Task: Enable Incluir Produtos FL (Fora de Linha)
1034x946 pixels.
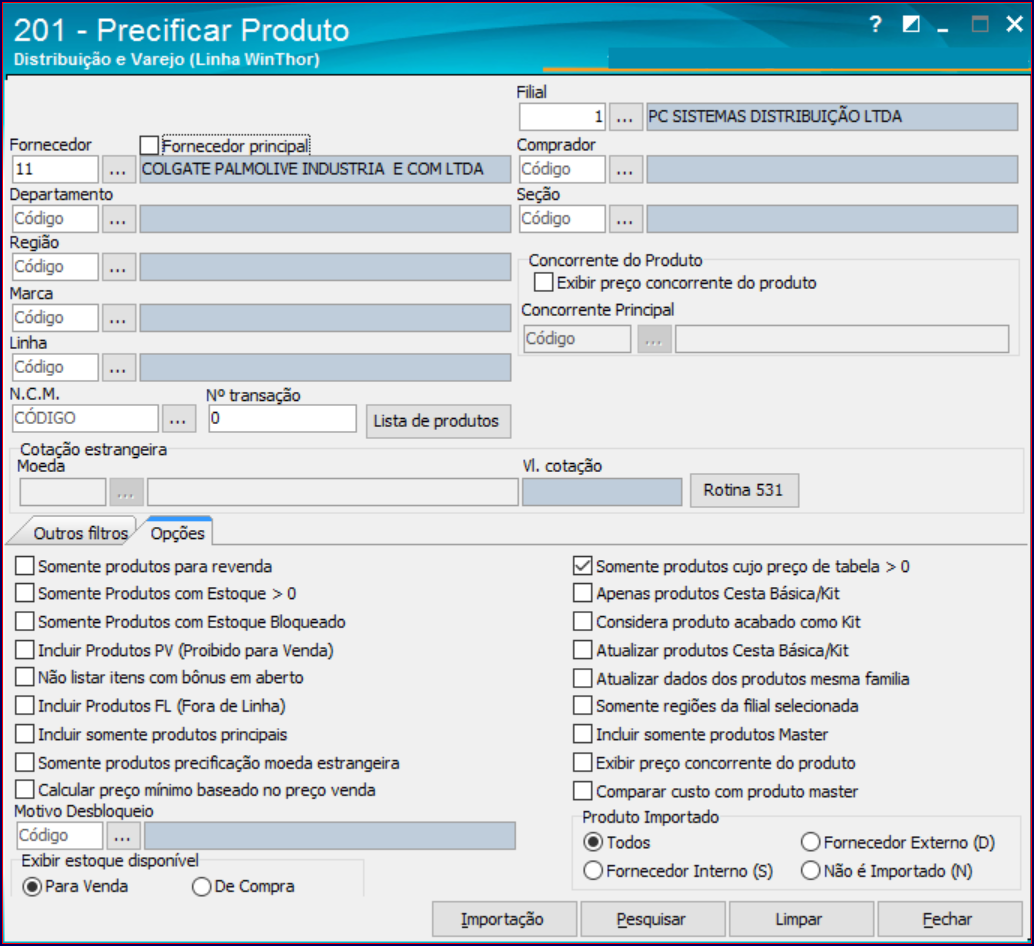Action: point(24,705)
